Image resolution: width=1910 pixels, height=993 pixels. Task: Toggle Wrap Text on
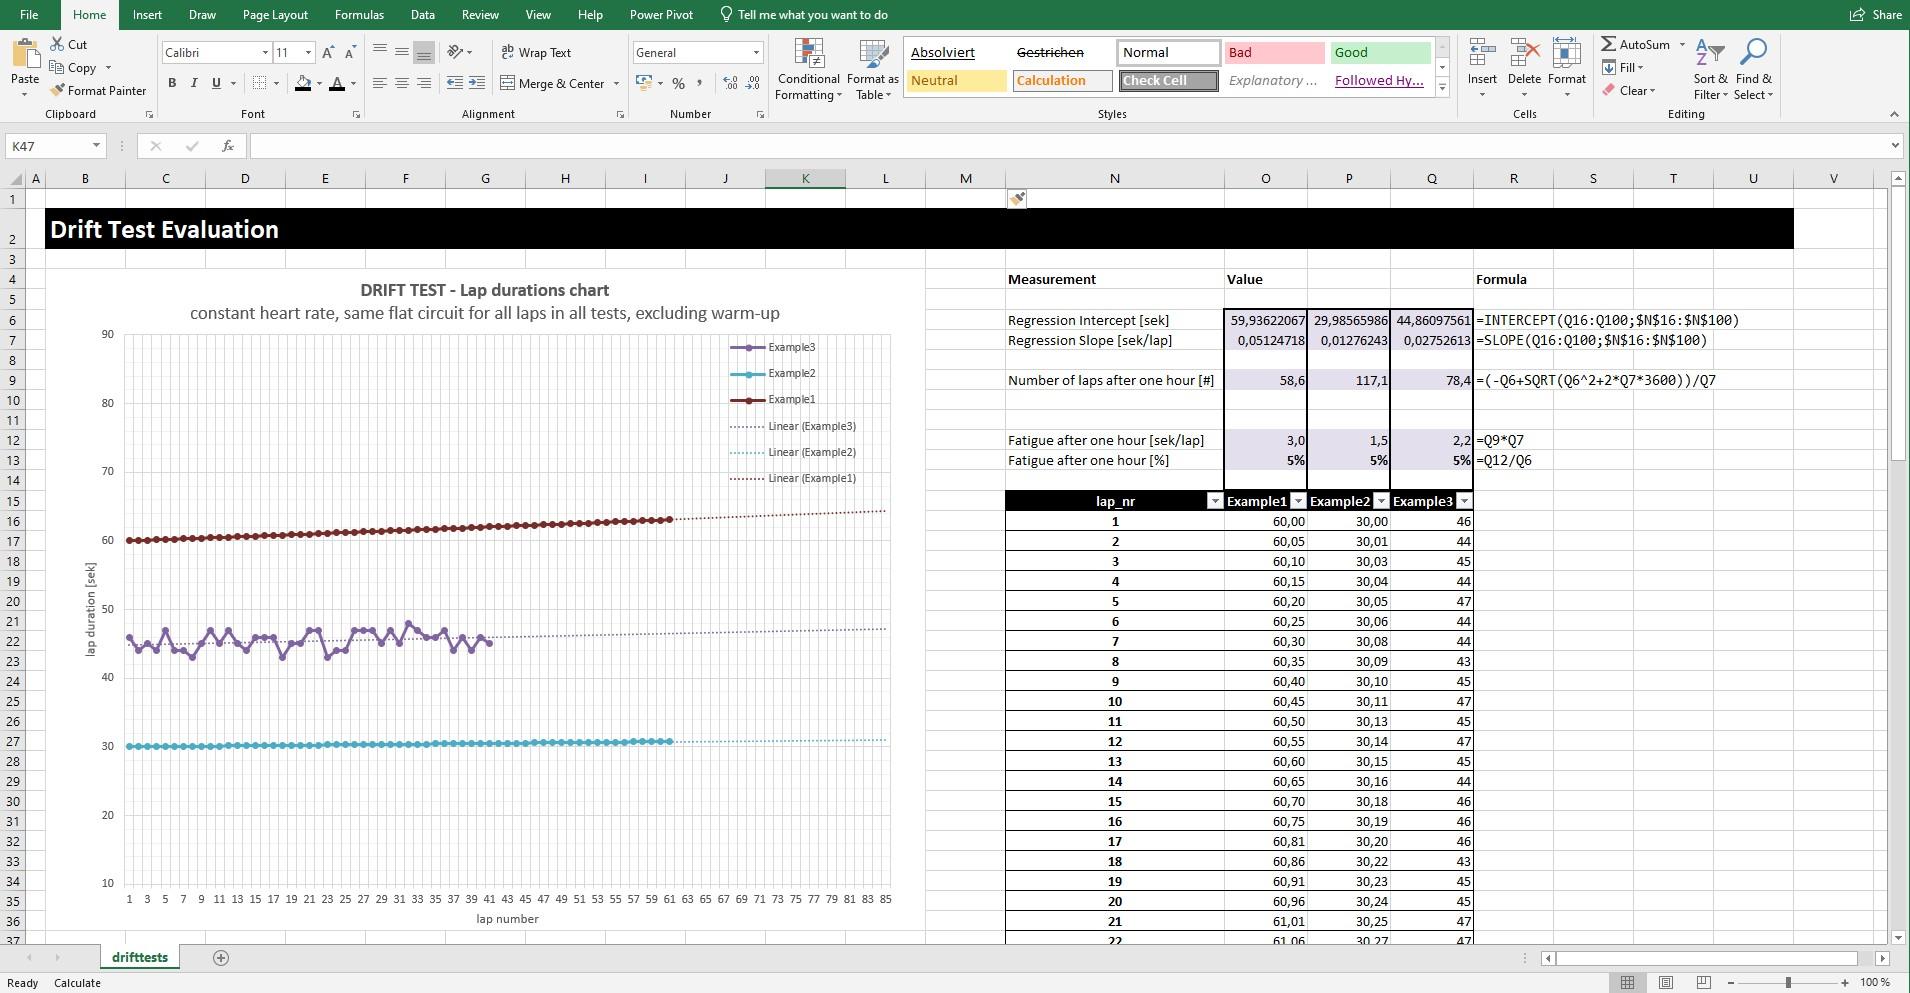point(536,53)
